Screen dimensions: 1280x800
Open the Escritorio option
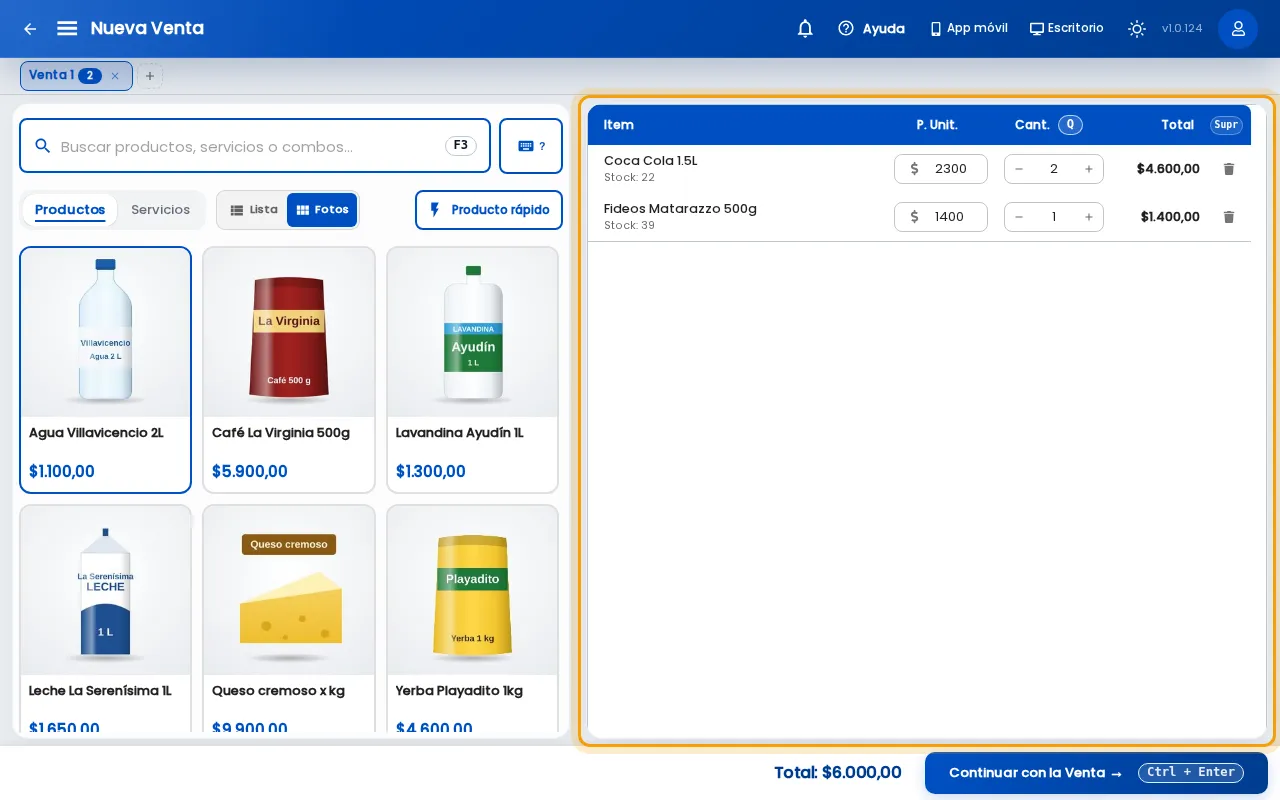pos(1067,28)
